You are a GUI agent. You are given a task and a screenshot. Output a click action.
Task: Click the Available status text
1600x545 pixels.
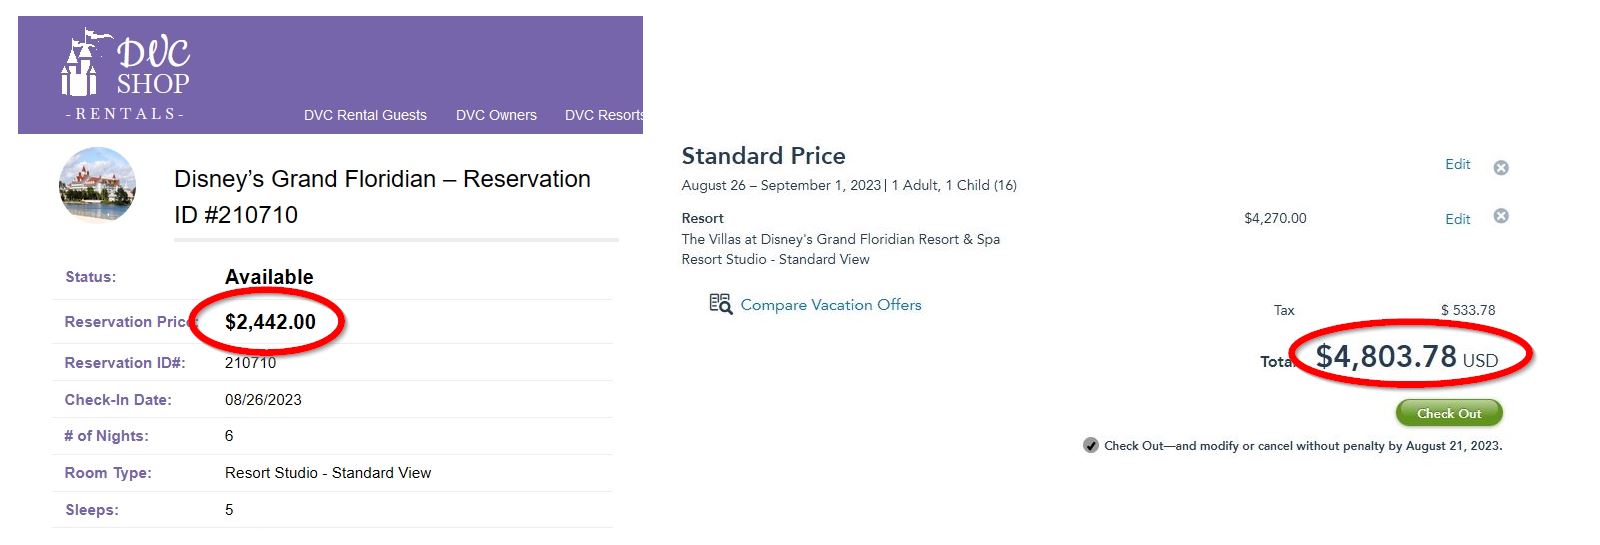269,277
